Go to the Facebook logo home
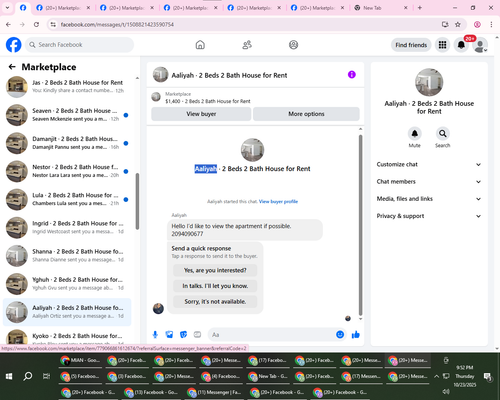Screen dimensions: 500x400 click(x=14, y=45)
